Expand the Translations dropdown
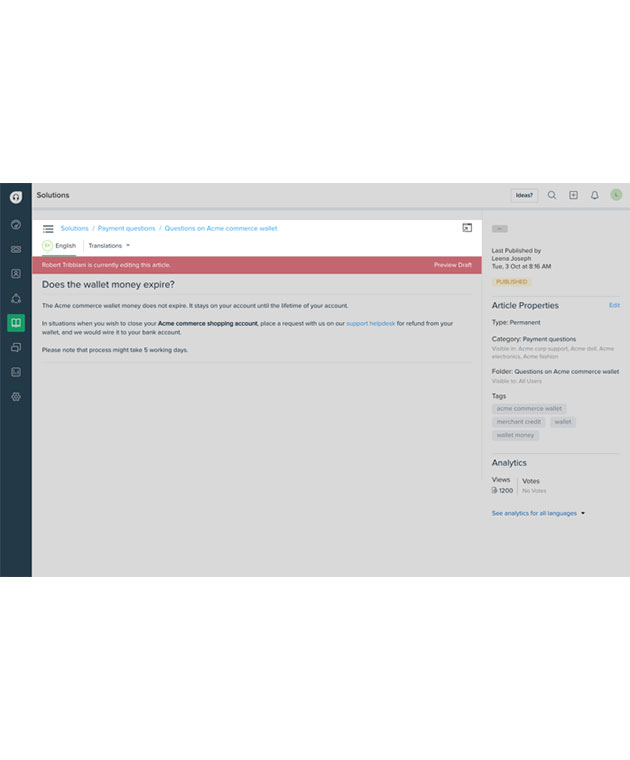Screen dimensions: 630x760 tap(109, 246)
